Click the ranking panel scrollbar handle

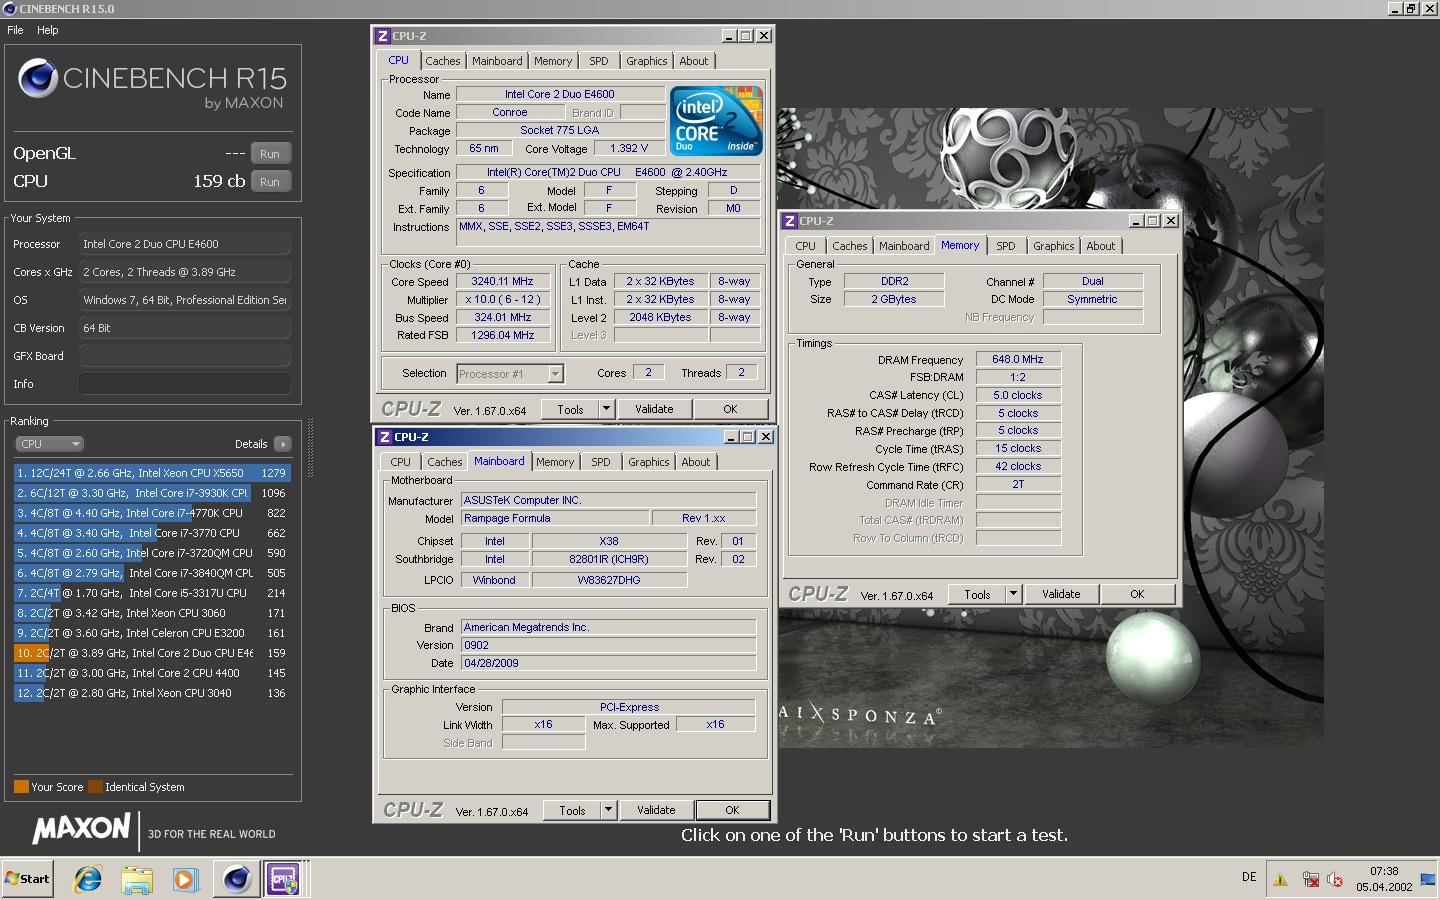point(310,449)
